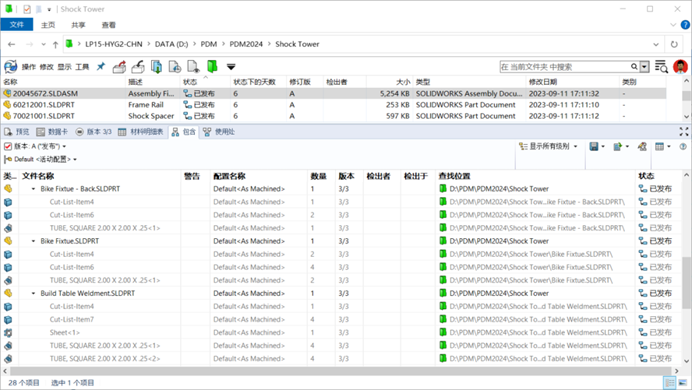Switch to the 使用处 where used tab

[219, 132]
